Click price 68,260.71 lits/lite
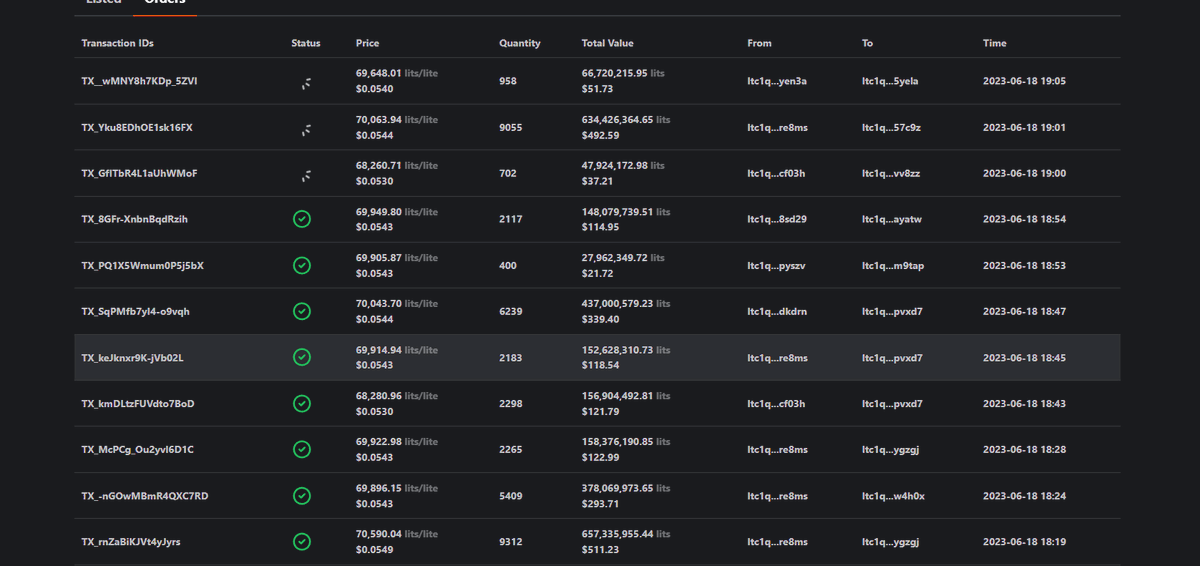Image resolution: width=1200 pixels, height=566 pixels. [396, 165]
